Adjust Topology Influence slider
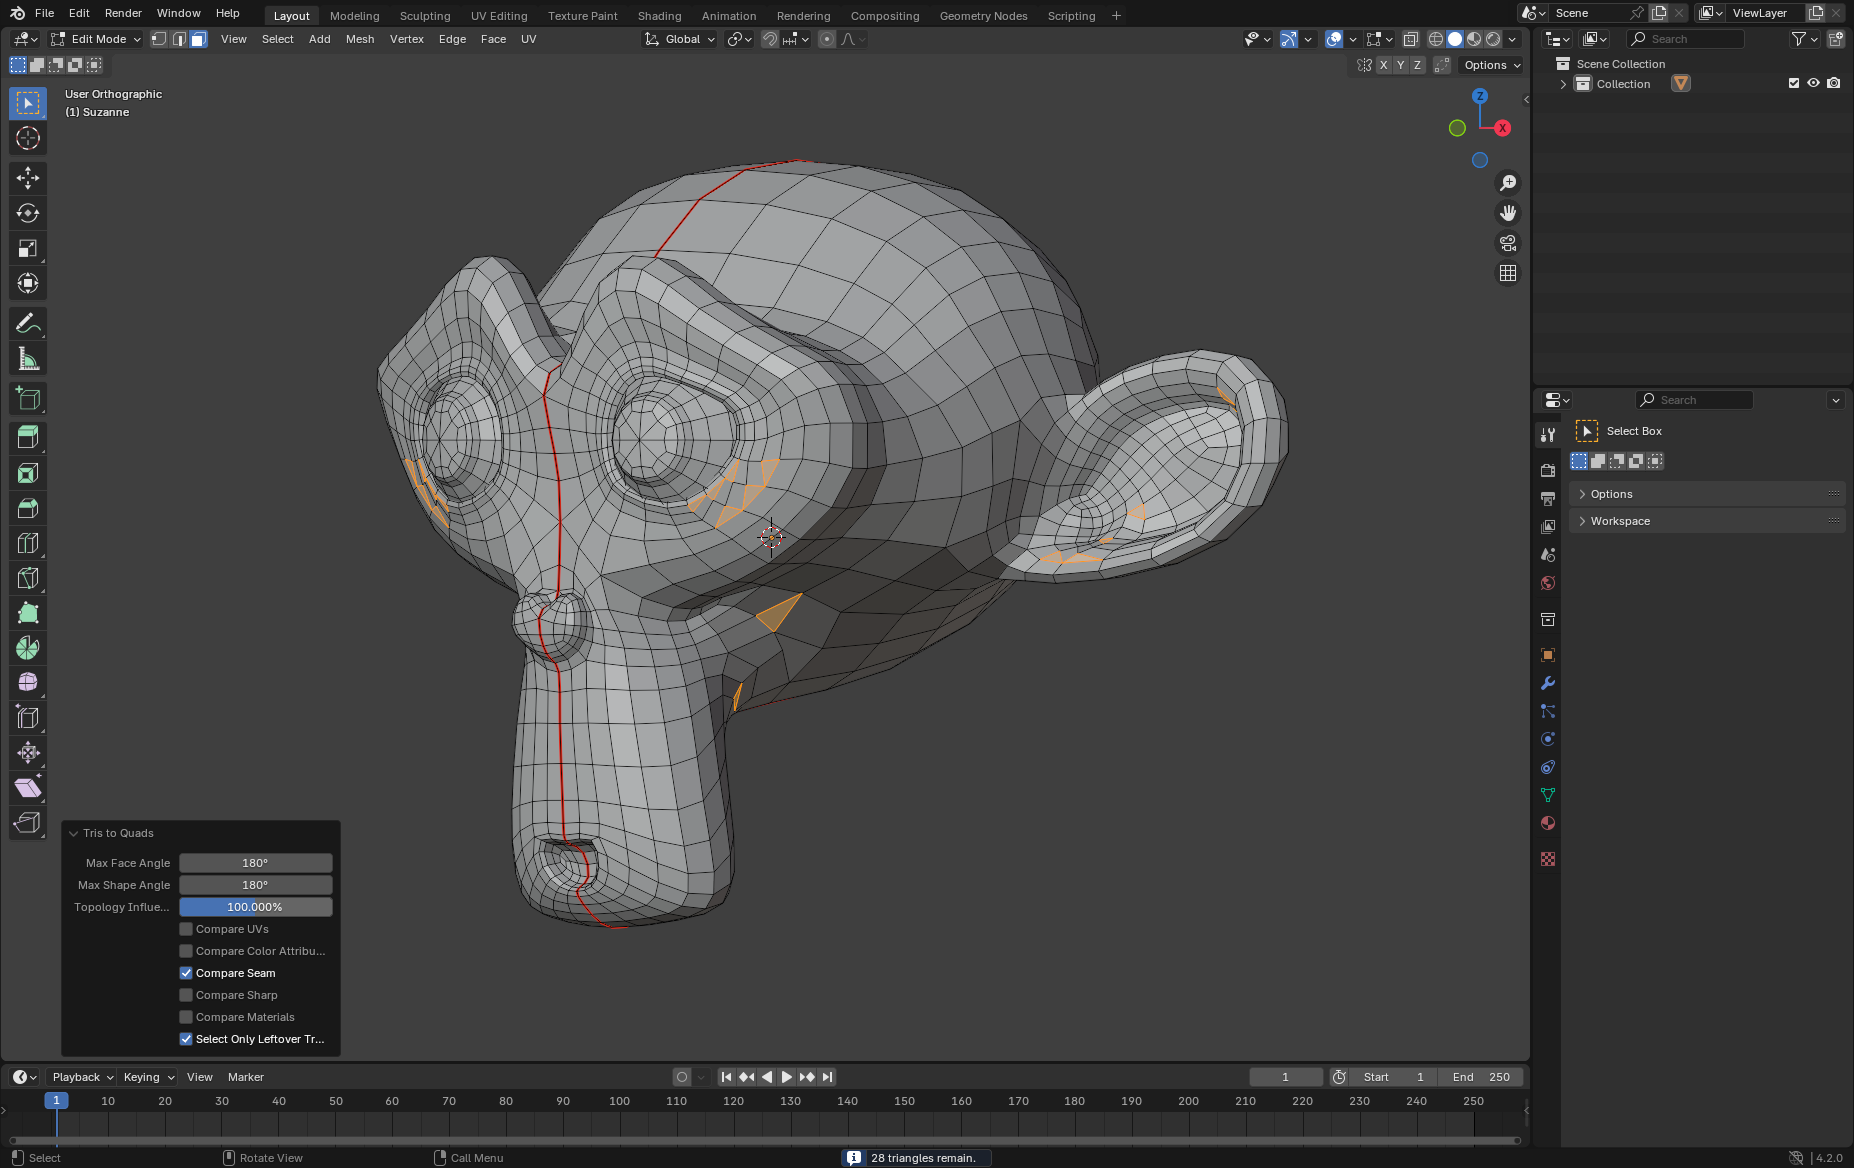This screenshot has width=1854, height=1168. (255, 907)
